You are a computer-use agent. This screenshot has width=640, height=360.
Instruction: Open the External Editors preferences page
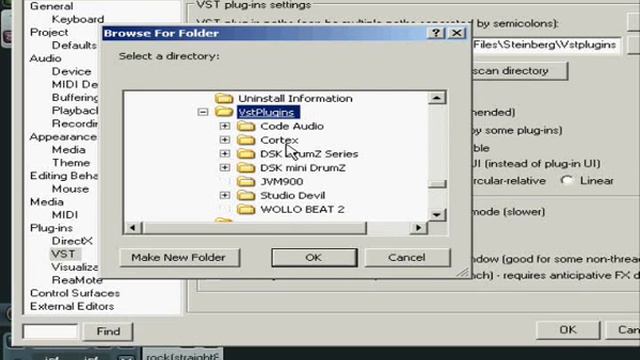72,307
